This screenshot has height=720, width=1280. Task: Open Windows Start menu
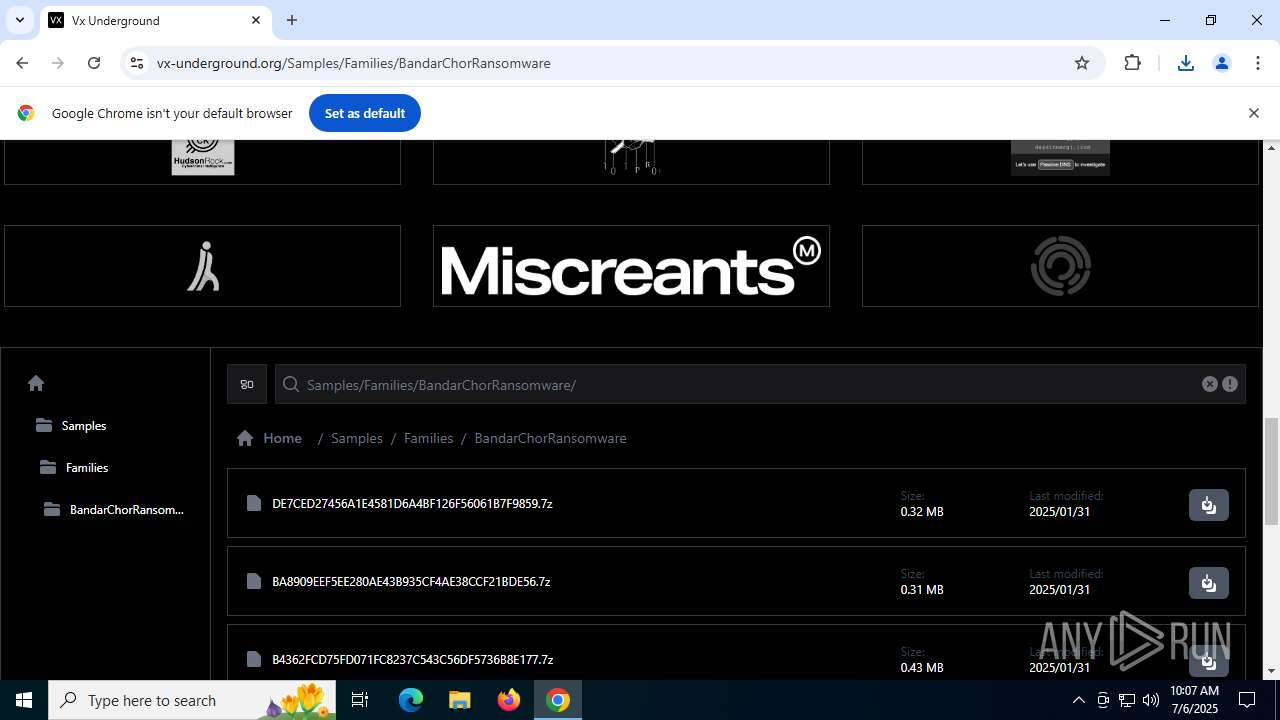pos(24,700)
